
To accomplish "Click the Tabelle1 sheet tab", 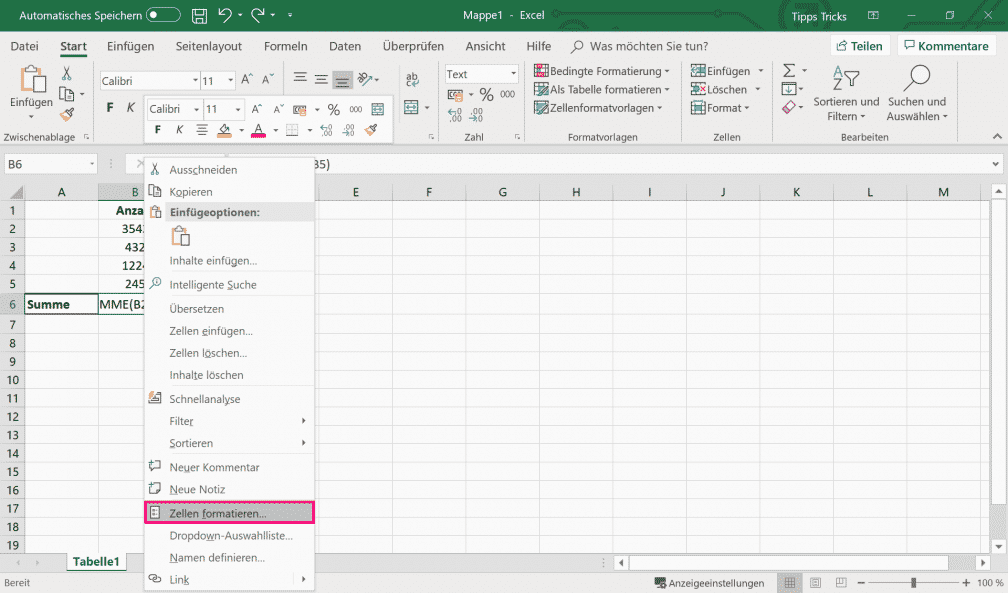I will [96, 561].
